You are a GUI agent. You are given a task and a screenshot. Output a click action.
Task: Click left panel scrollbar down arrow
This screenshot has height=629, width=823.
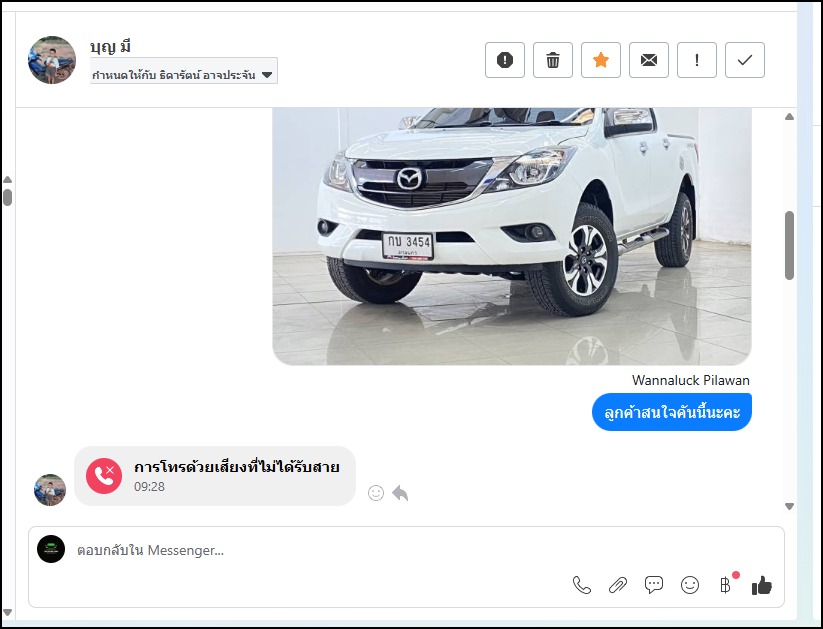[x=7, y=612]
